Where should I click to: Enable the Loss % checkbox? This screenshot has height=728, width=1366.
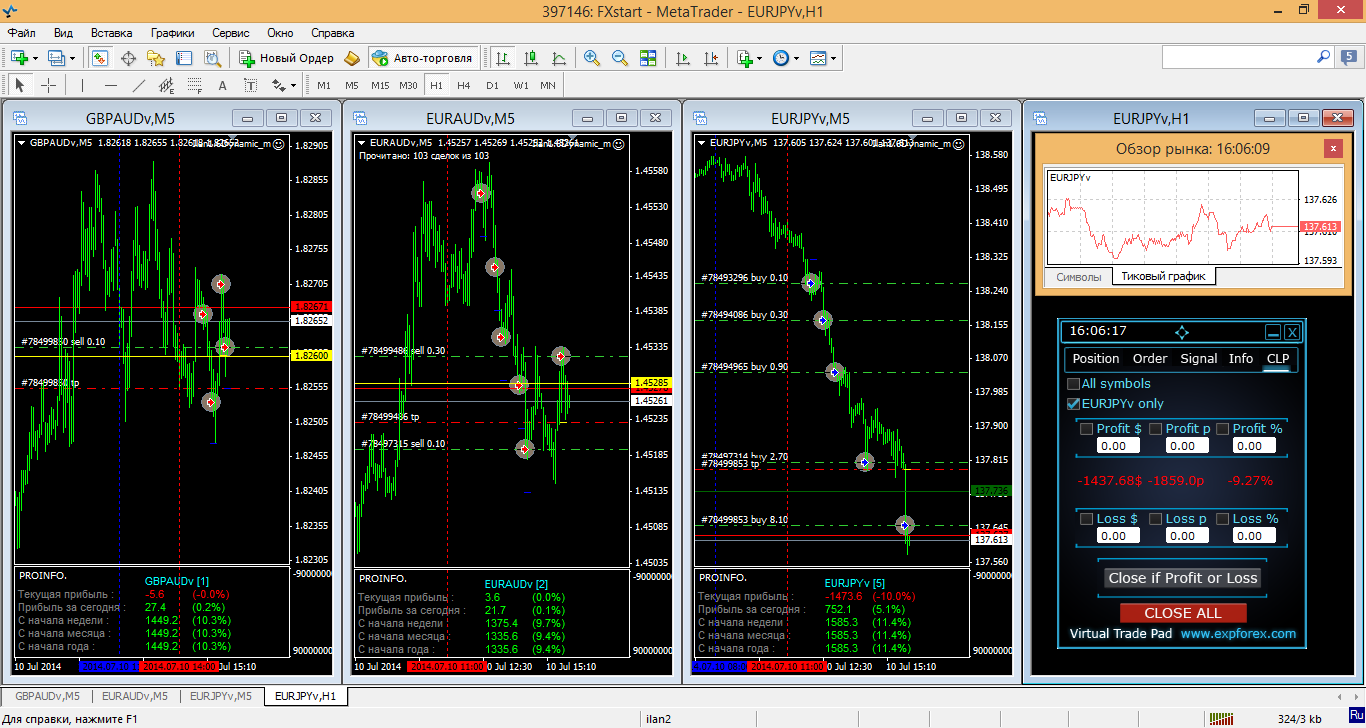pos(1222,519)
